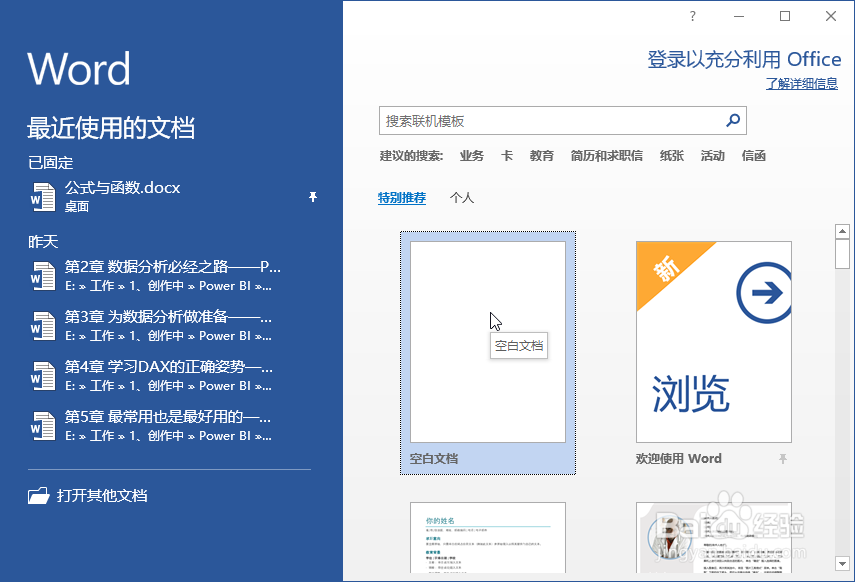Click the search magnifier icon
Viewport: 855px width, 582px height.
point(733,120)
